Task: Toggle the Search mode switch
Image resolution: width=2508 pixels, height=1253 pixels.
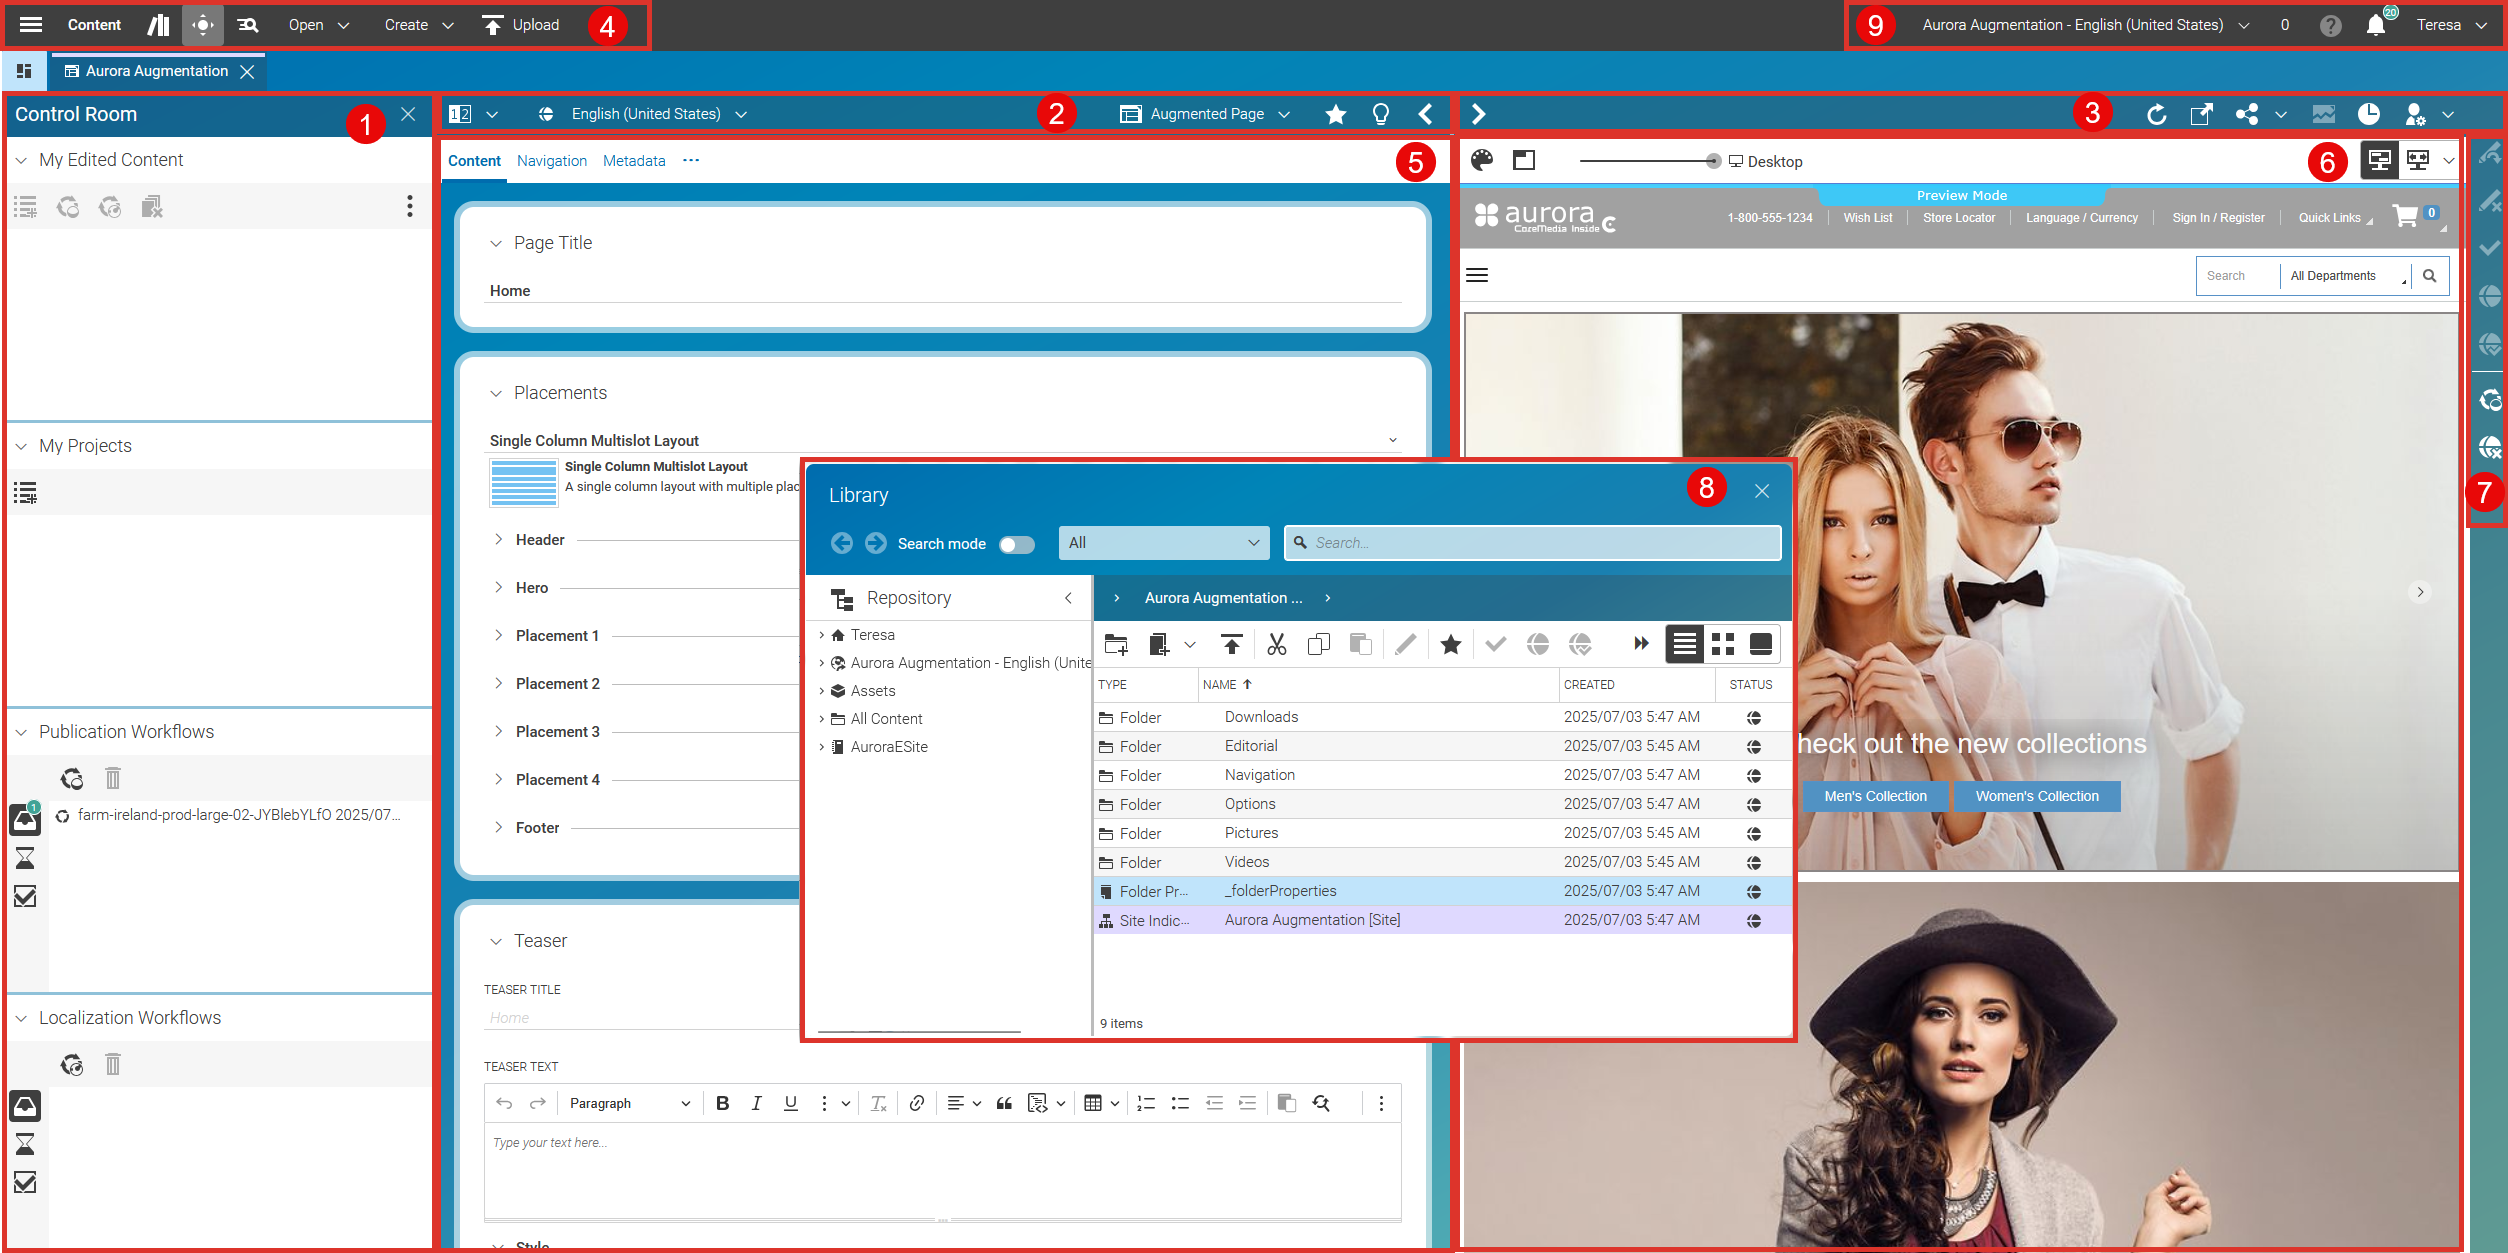Action: (1016, 544)
